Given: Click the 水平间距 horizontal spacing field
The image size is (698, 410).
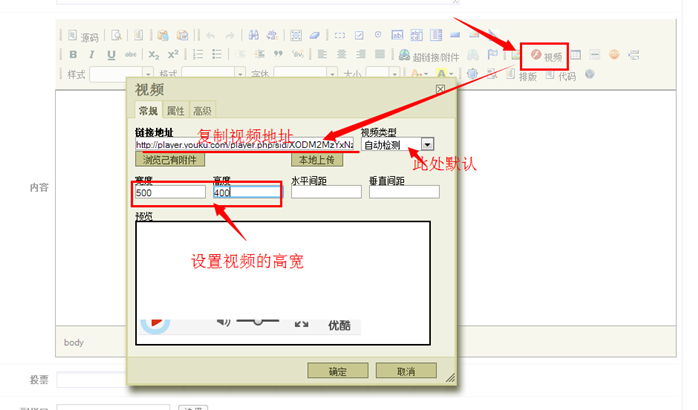Looking at the screenshot, I should [326, 192].
